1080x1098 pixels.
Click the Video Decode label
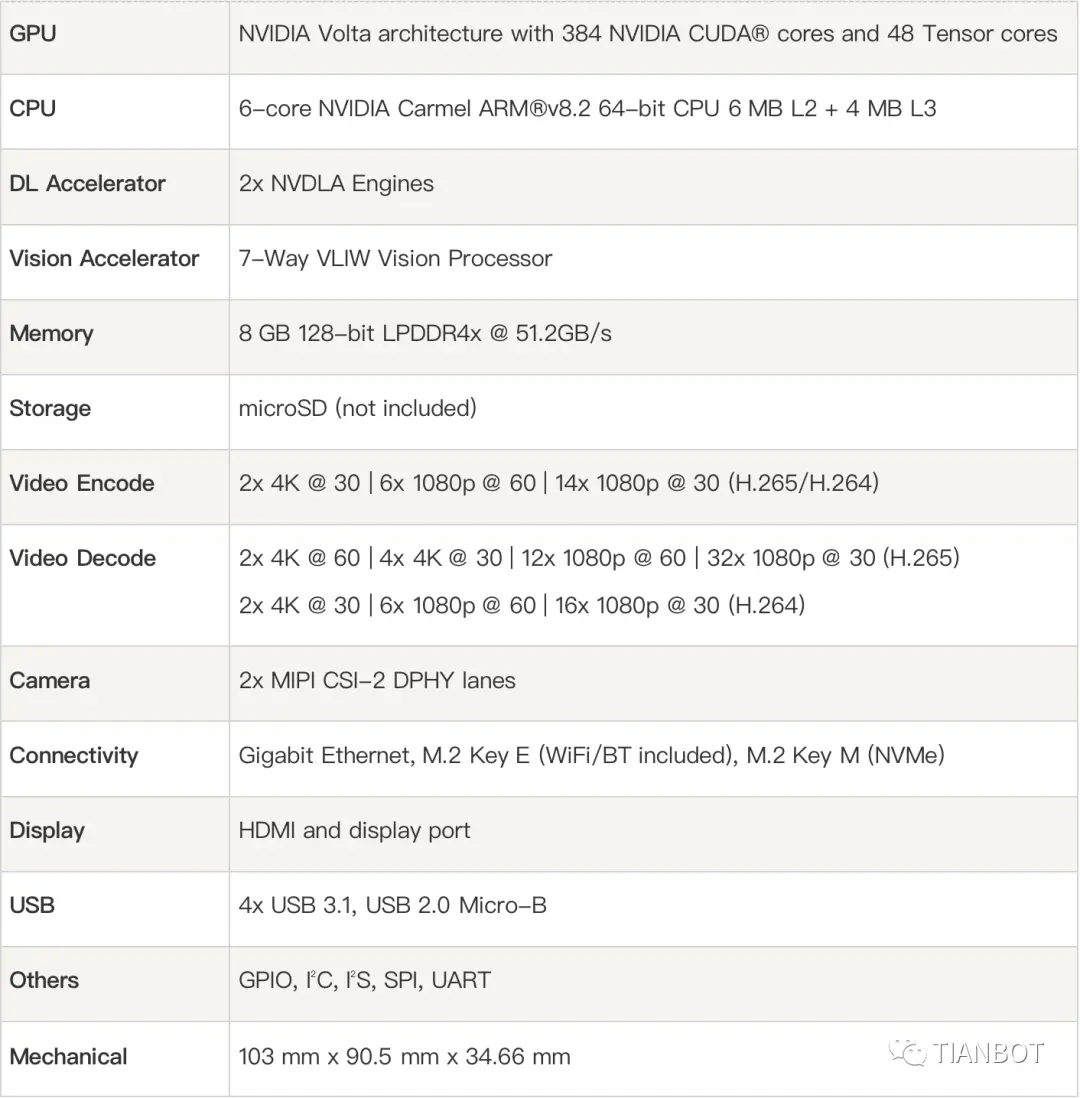83,558
